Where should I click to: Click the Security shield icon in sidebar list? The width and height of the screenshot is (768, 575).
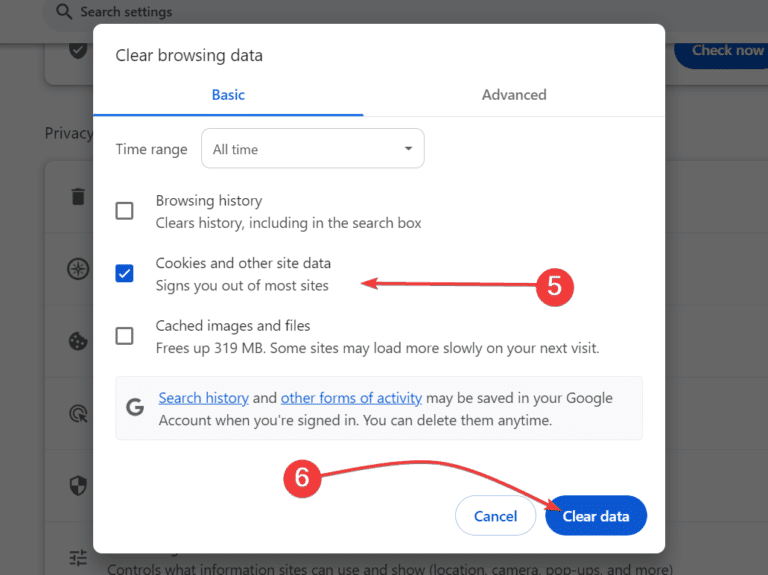tap(78, 485)
